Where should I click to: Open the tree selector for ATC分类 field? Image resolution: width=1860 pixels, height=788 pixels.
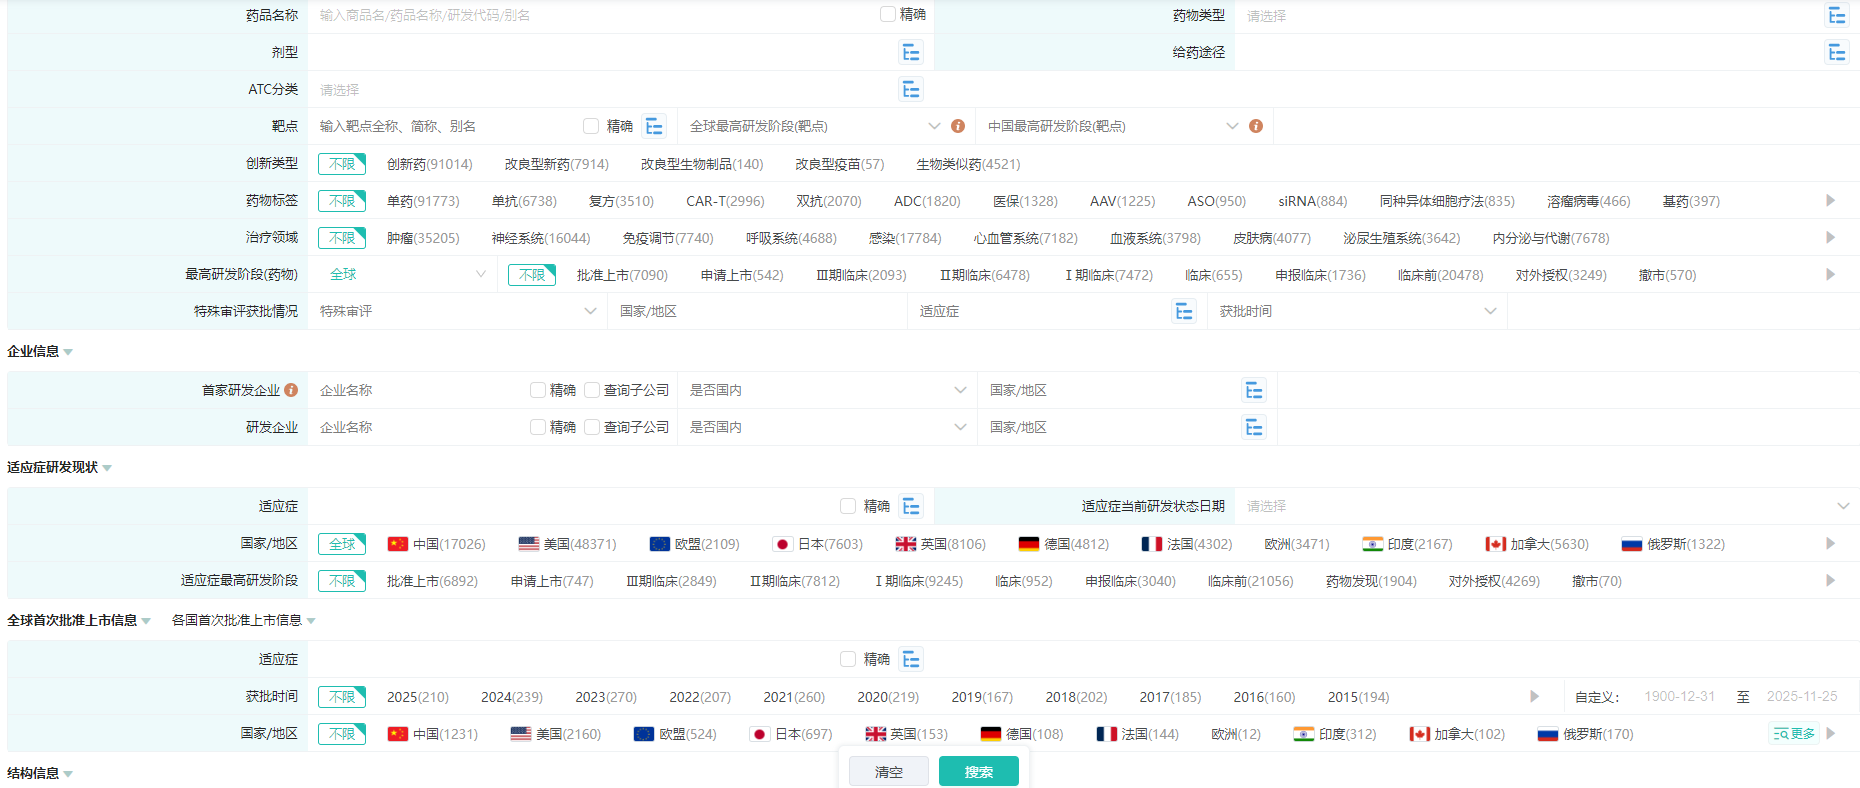click(x=910, y=89)
